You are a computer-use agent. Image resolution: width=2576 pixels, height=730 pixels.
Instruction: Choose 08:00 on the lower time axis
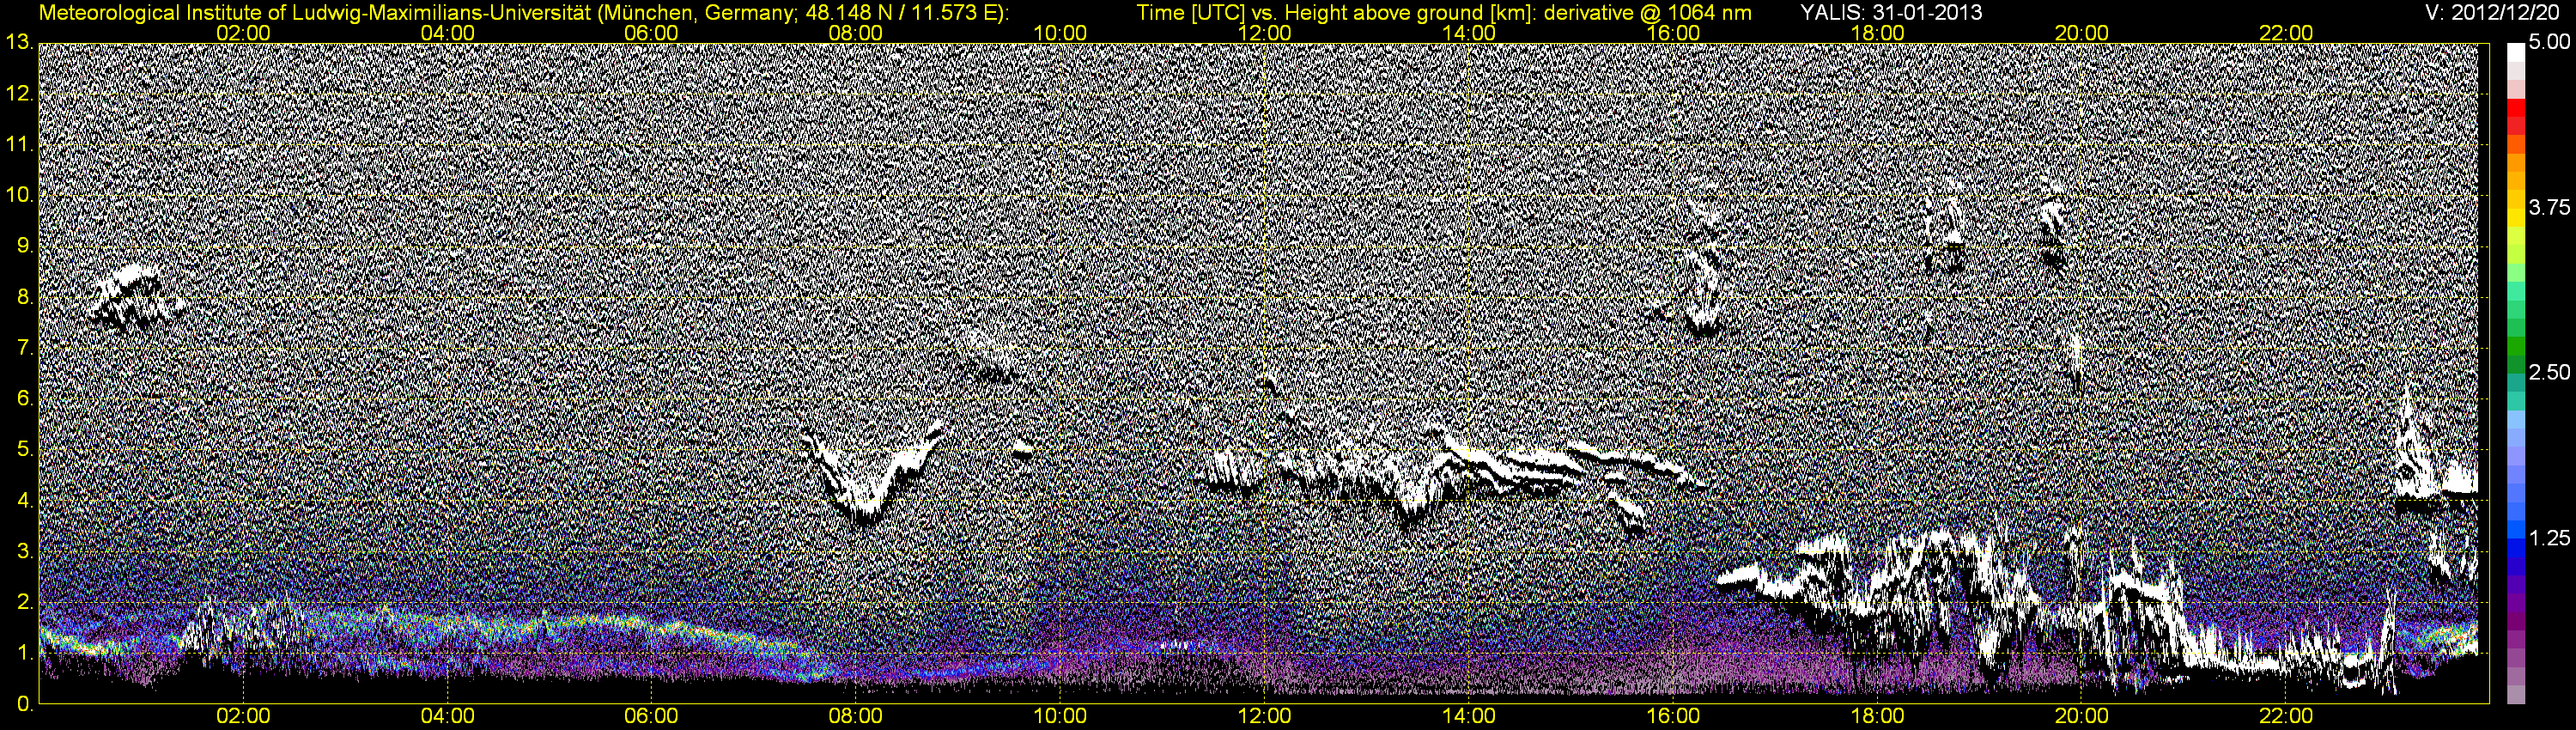tap(856, 716)
